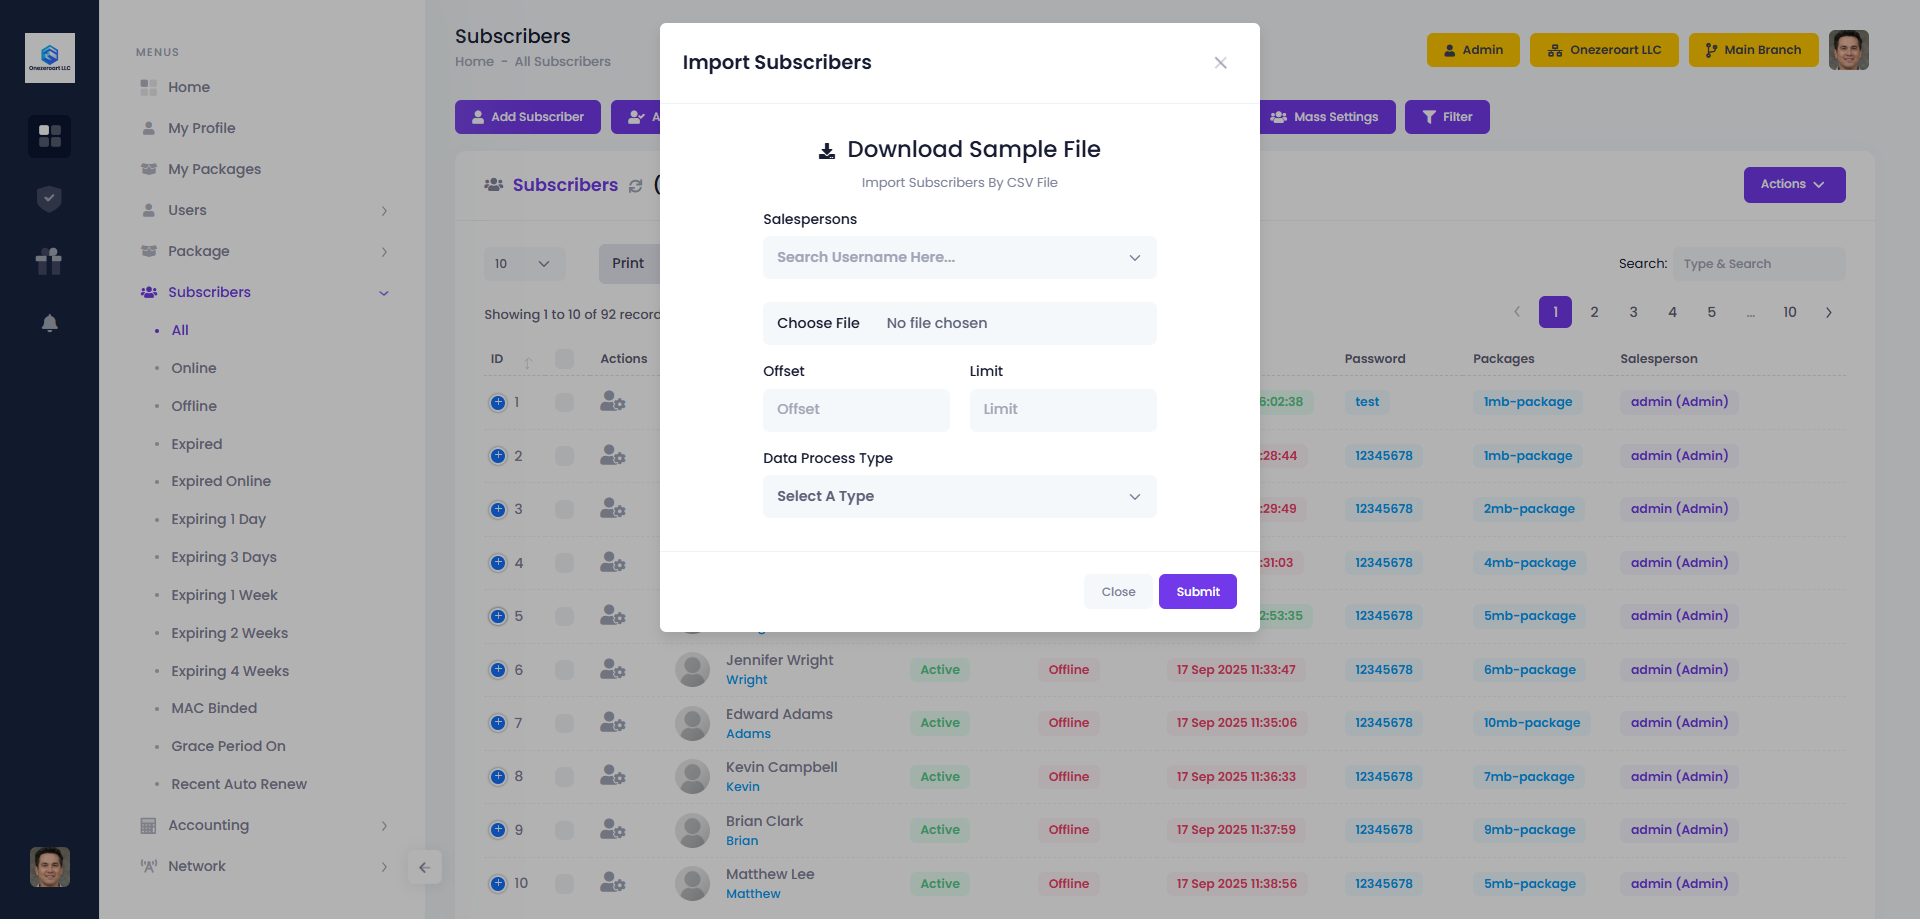Click the user settings icon for row 7
Viewport: 1920px width, 919px height.
click(612, 723)
